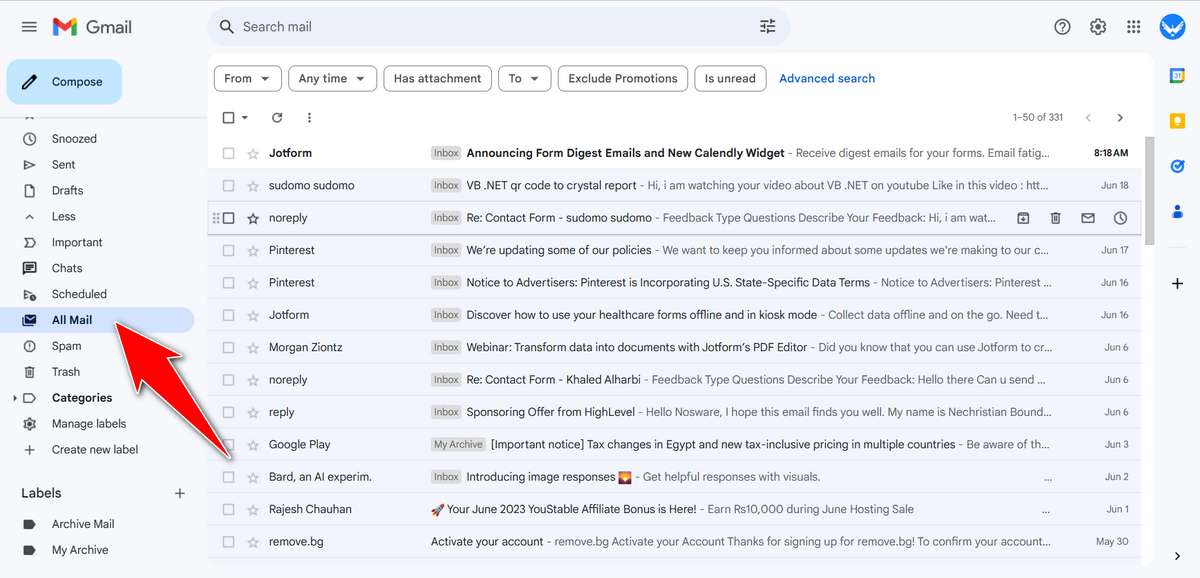1200x578 pixels.
Task: Archive the noreply email via hover icon
Action: coord(1022,217)
